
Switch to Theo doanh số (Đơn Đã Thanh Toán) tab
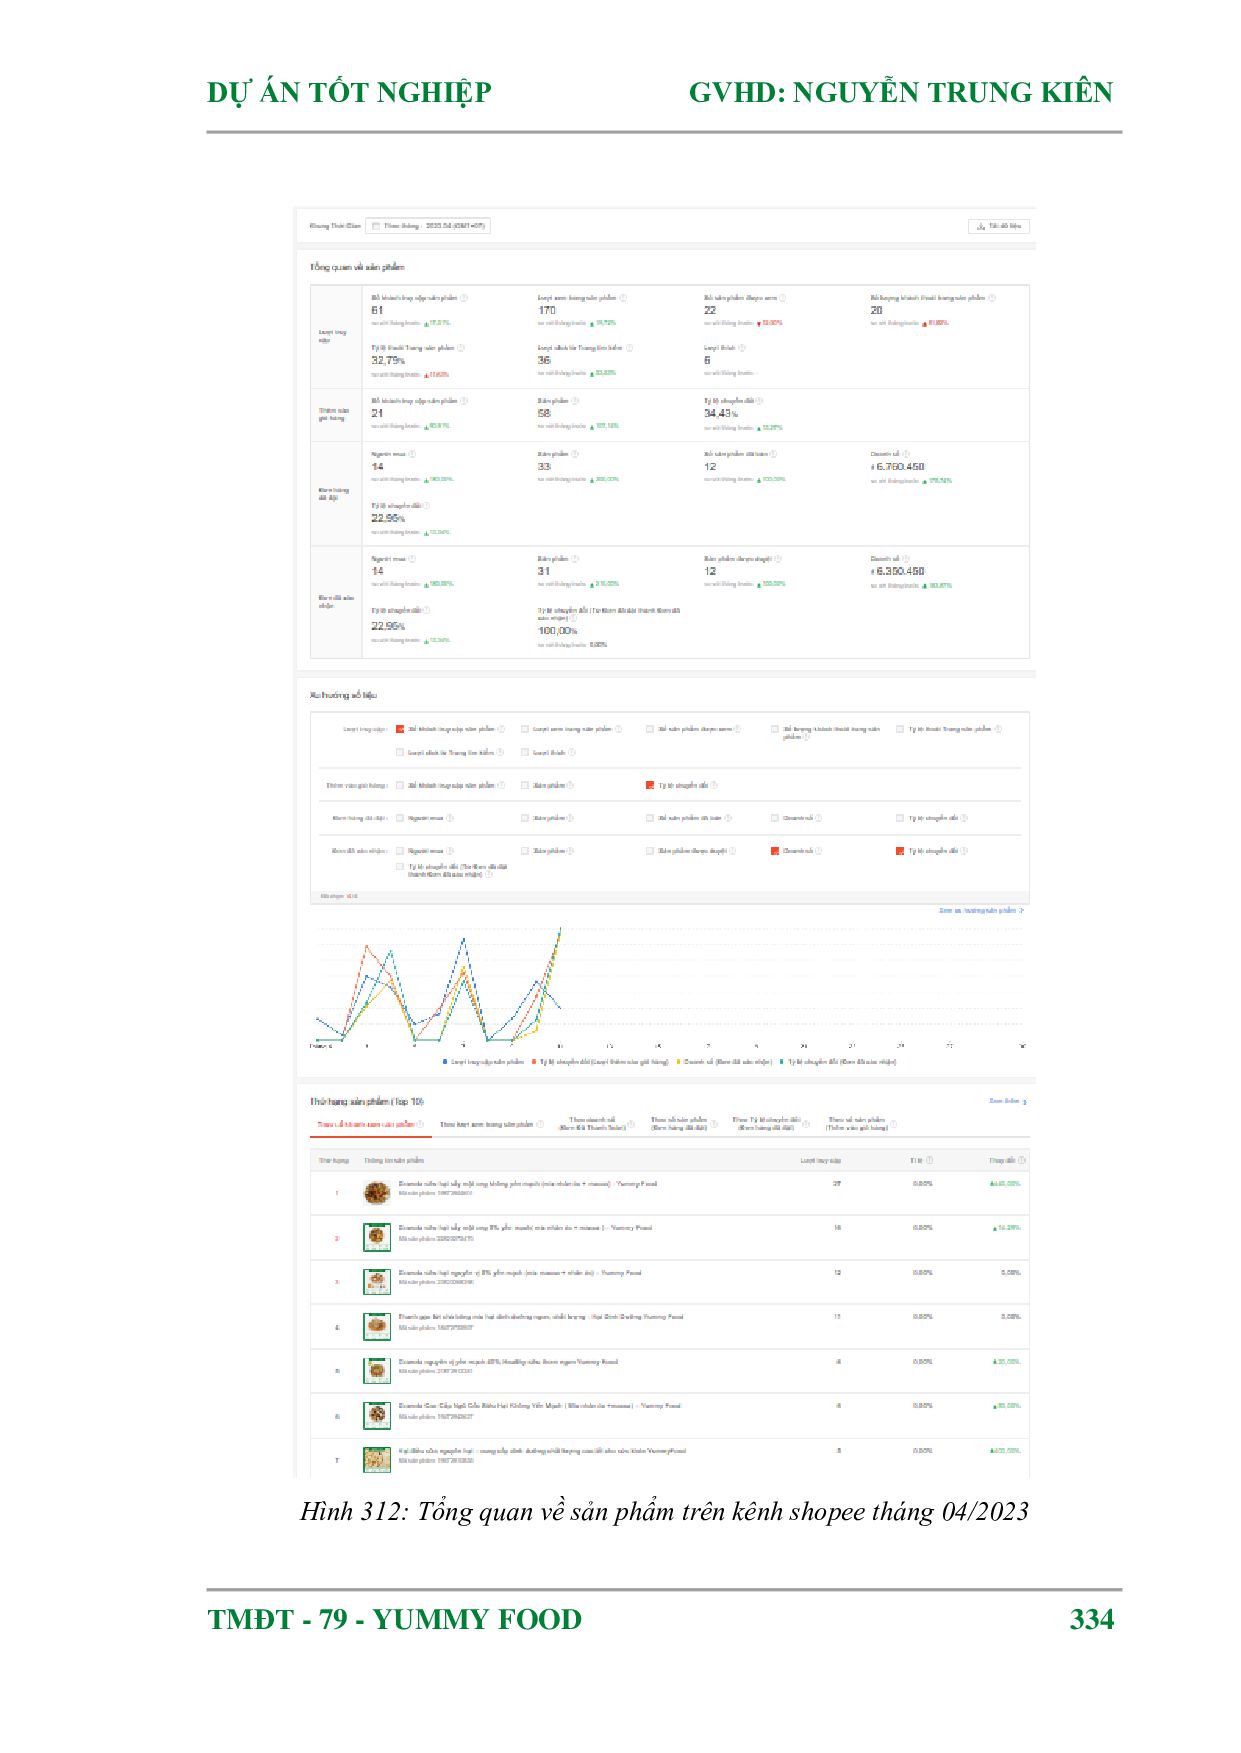[x=596, y=1124]
